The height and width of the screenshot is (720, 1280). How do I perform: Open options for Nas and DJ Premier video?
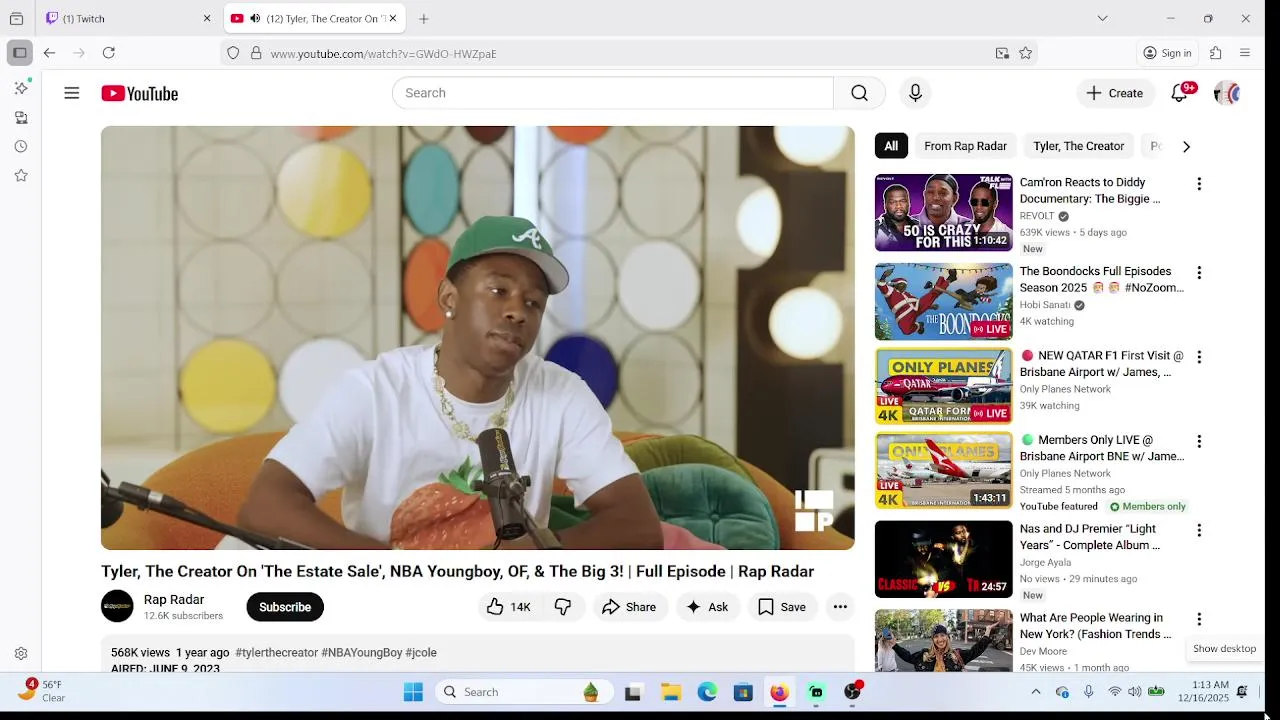click(1199, 530)
